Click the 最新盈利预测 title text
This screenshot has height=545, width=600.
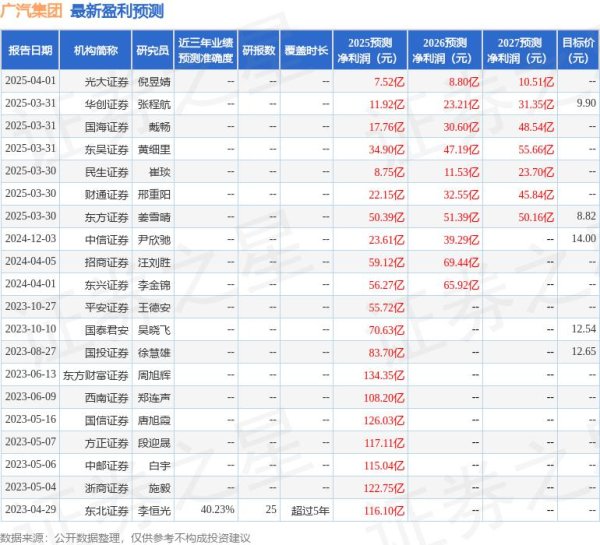coord(117,11)
